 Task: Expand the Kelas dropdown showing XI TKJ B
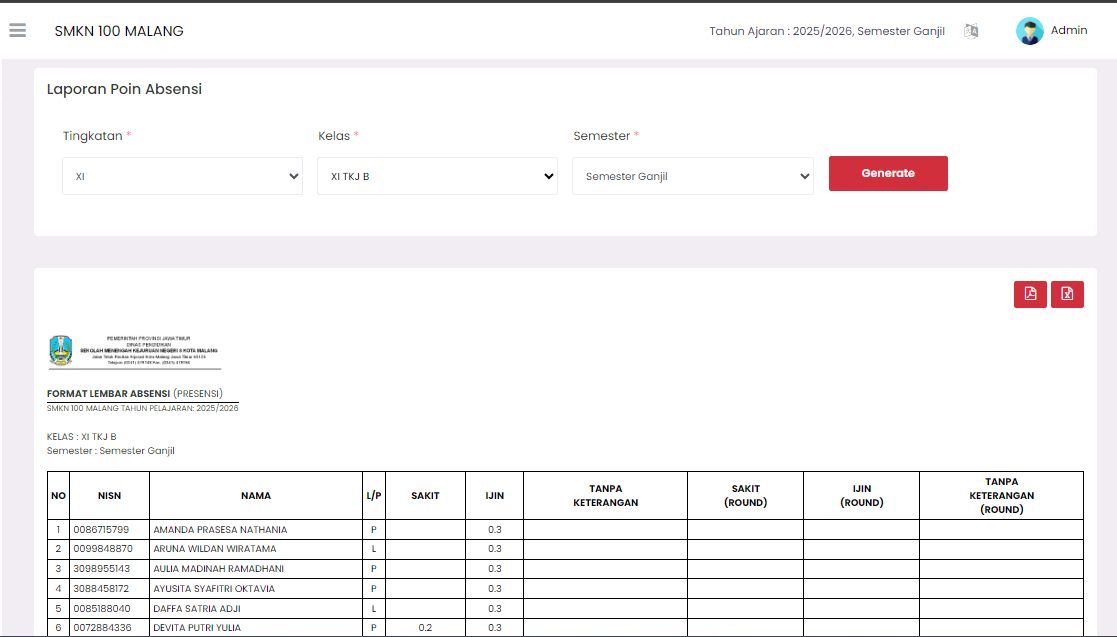[437, 176]
